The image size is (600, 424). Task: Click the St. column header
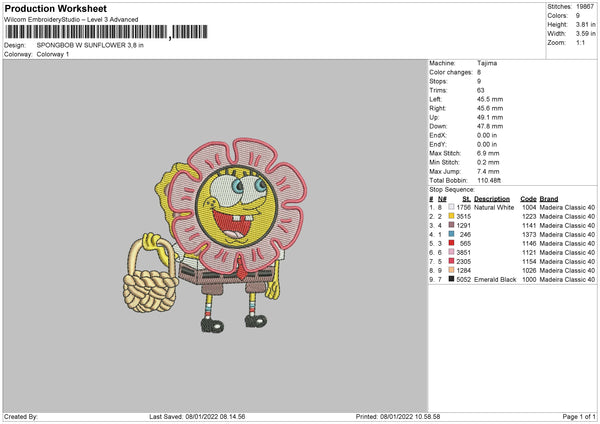(x=466, y=199)
